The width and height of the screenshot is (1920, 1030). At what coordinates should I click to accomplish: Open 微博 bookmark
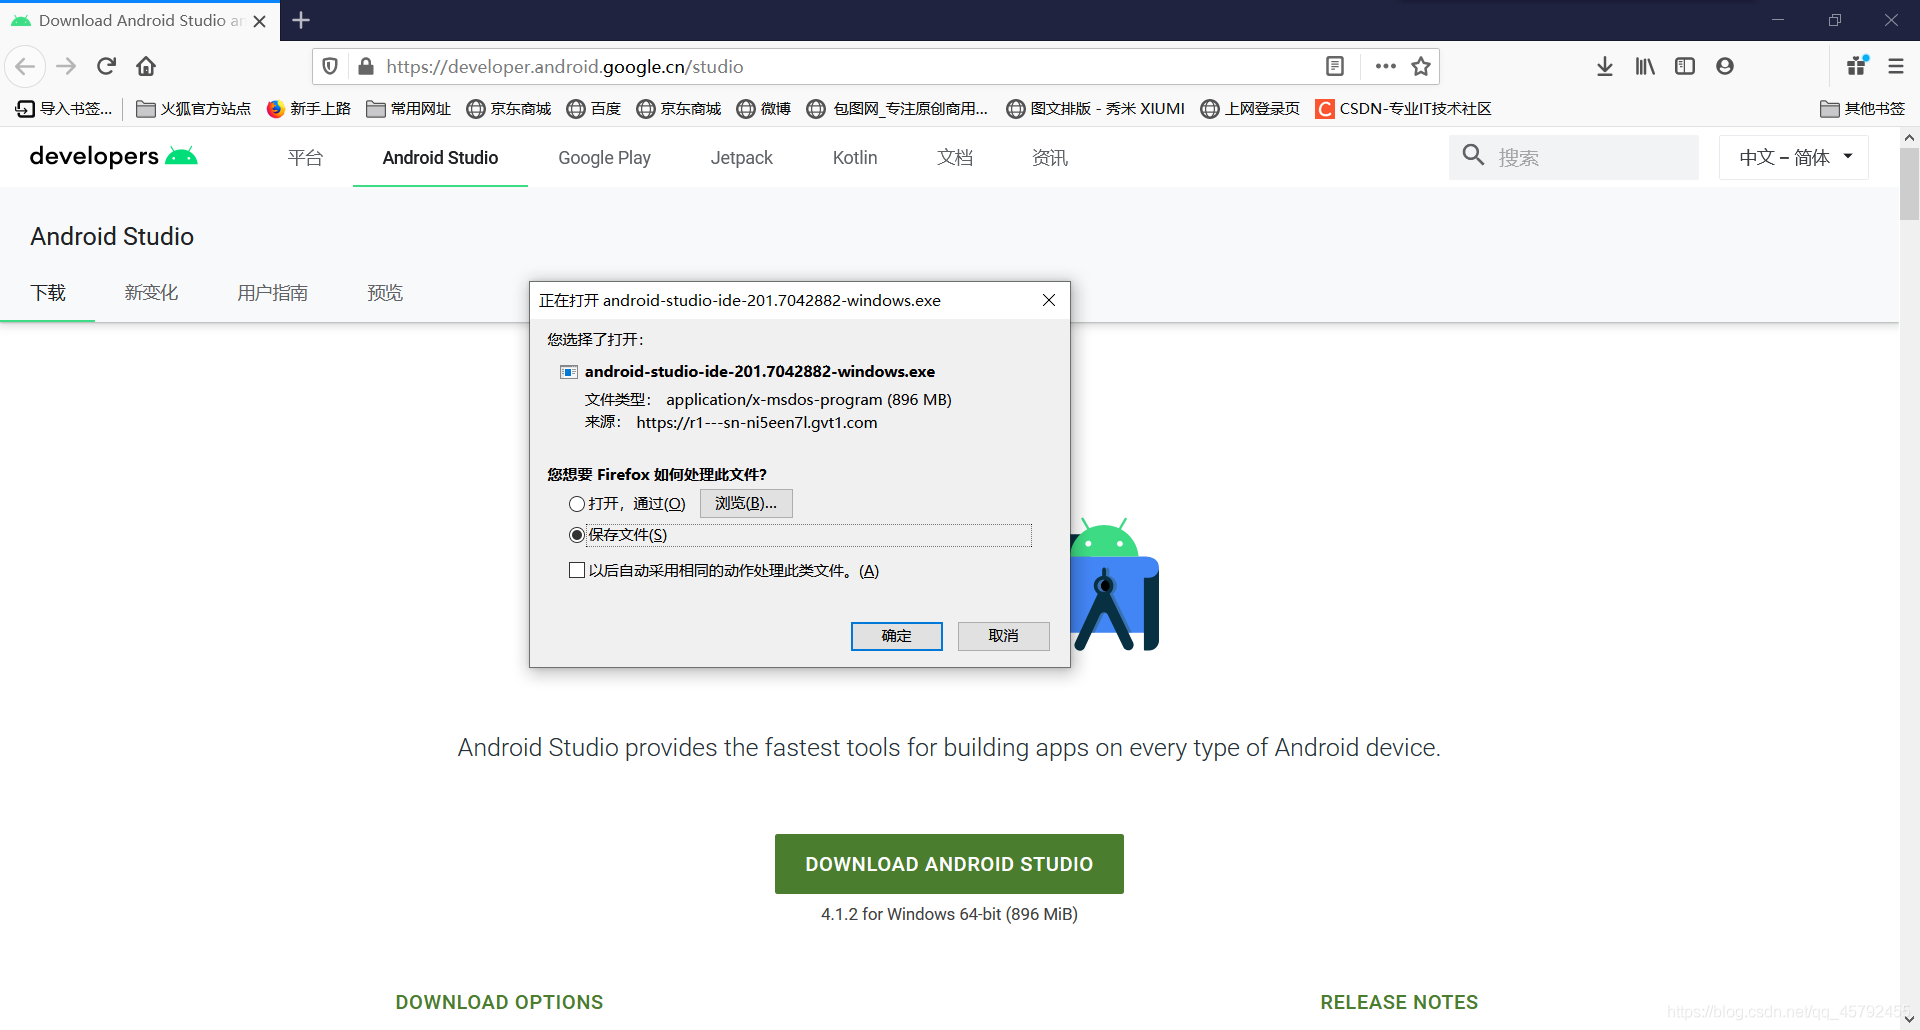(x=764, y=108)
